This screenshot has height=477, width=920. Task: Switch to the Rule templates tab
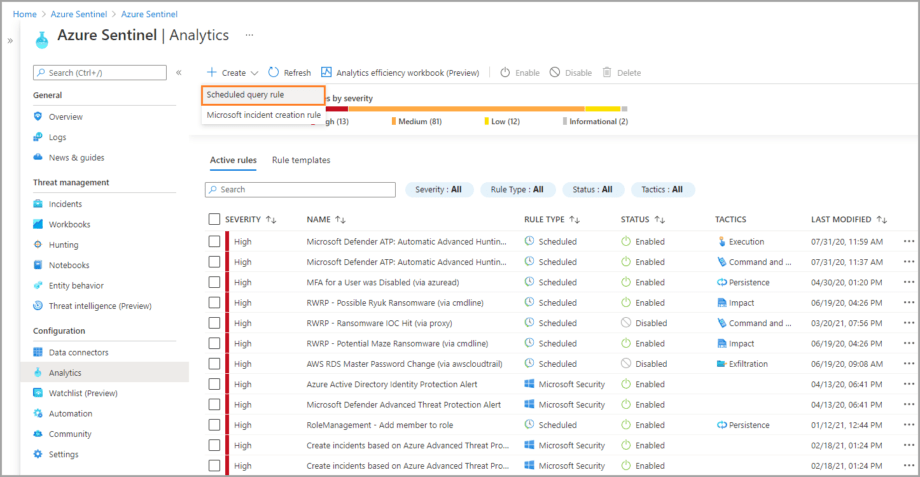(301, 160)
